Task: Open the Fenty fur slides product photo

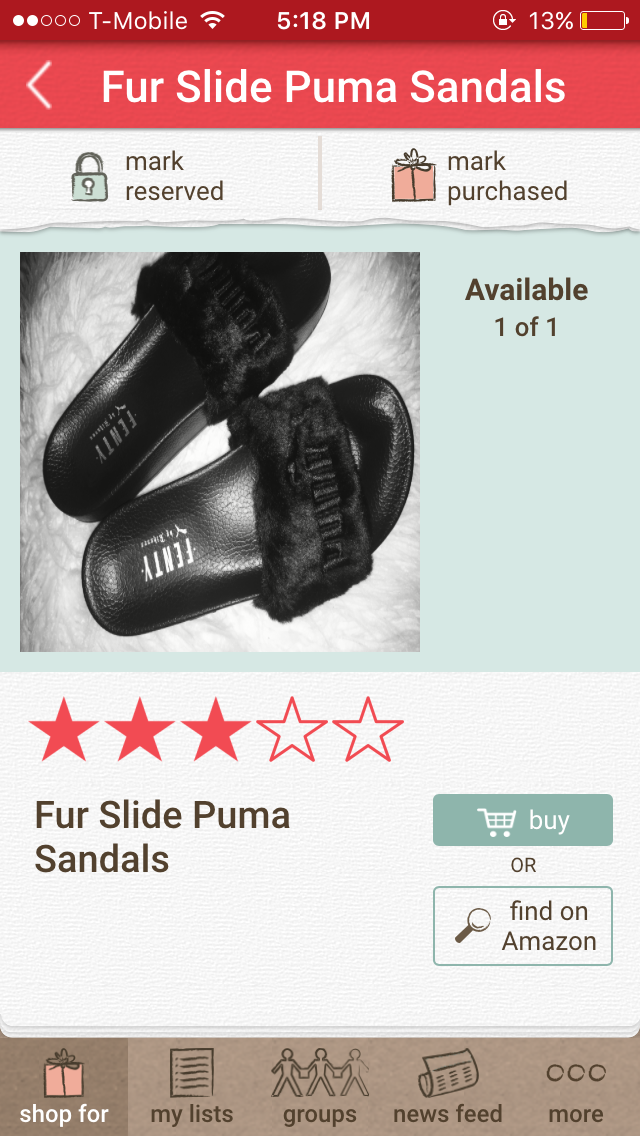Action: [220, 452]
